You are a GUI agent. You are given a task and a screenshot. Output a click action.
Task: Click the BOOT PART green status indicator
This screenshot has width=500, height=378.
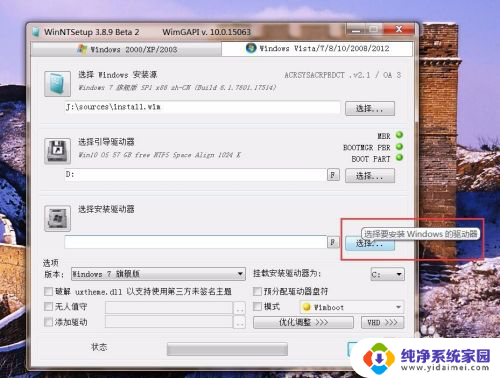click(x=399, y=157)
